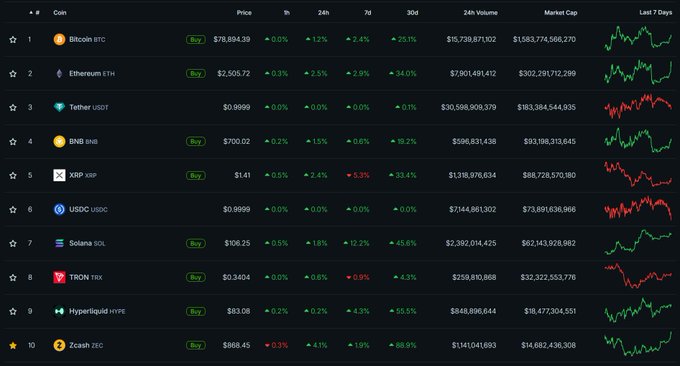The width and height of the screenshot is (680, 366).
Task: Favorite Tether with its star
Action: [x=13, y=107]
